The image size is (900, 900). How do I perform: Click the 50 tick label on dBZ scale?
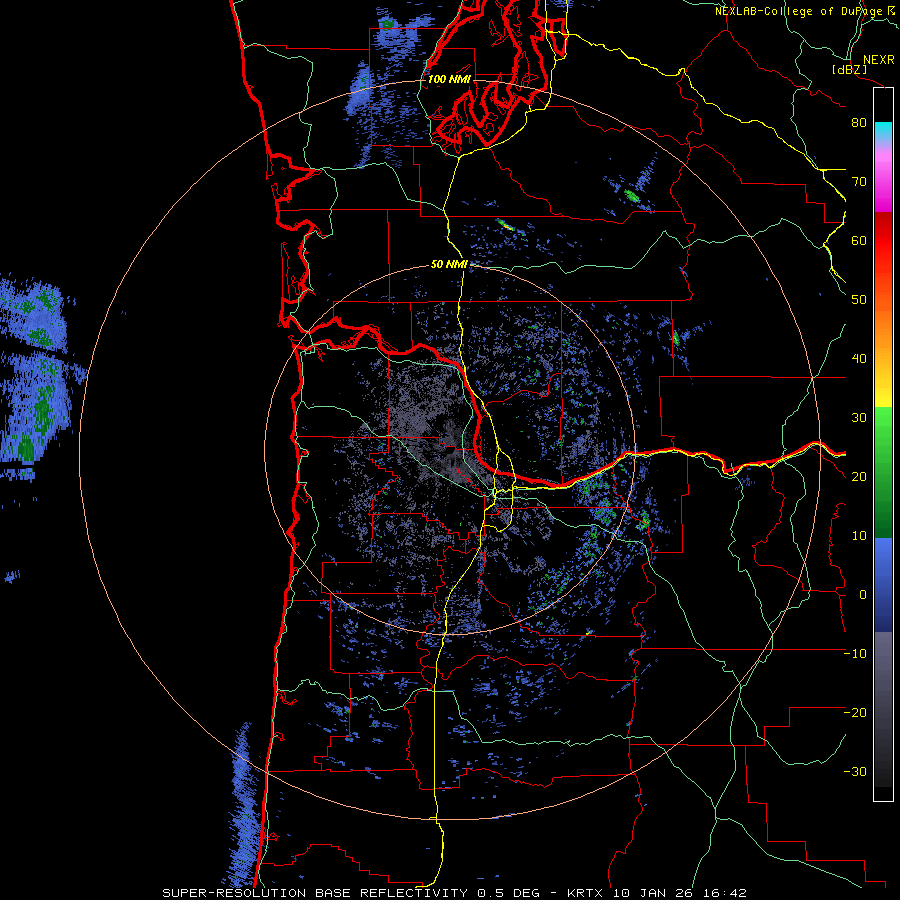coord(859,300)
